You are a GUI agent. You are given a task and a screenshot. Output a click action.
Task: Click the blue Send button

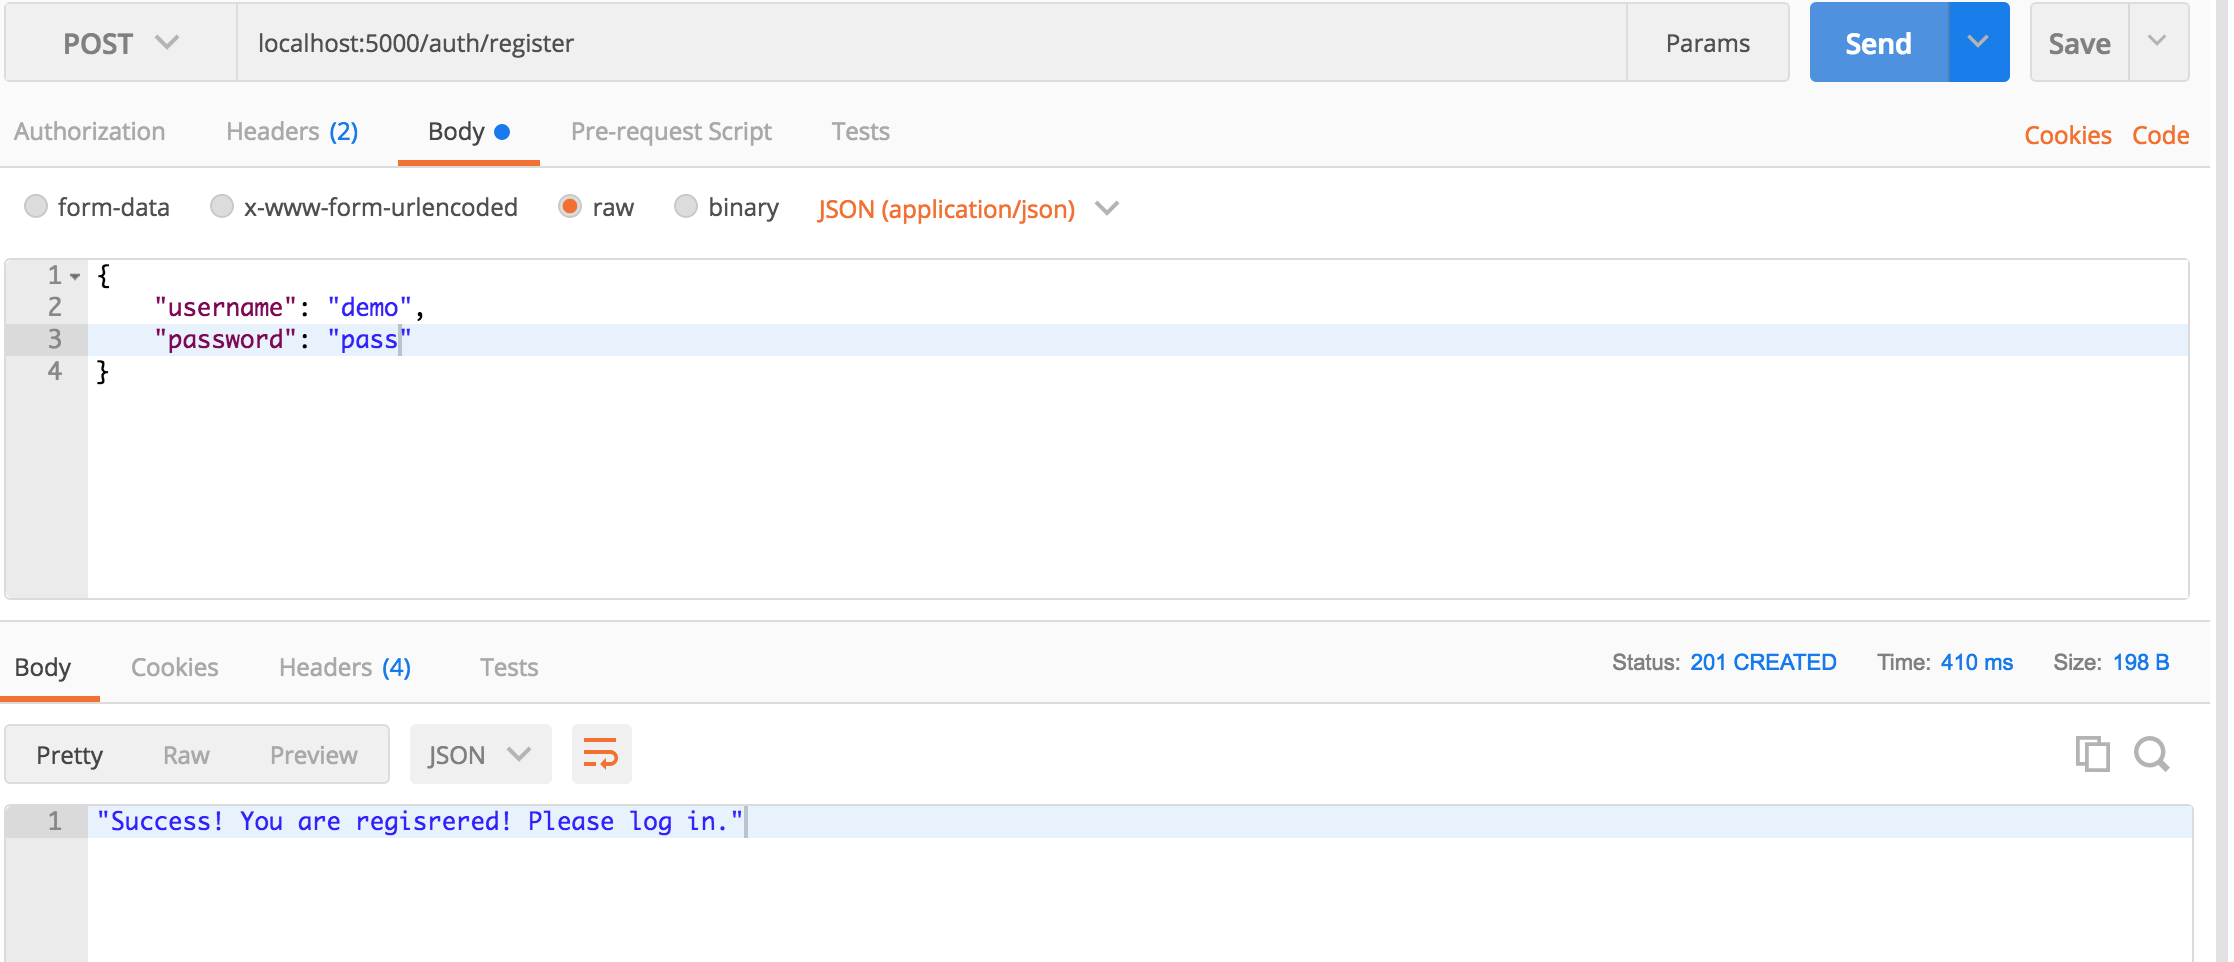(x=1879, y=43)
